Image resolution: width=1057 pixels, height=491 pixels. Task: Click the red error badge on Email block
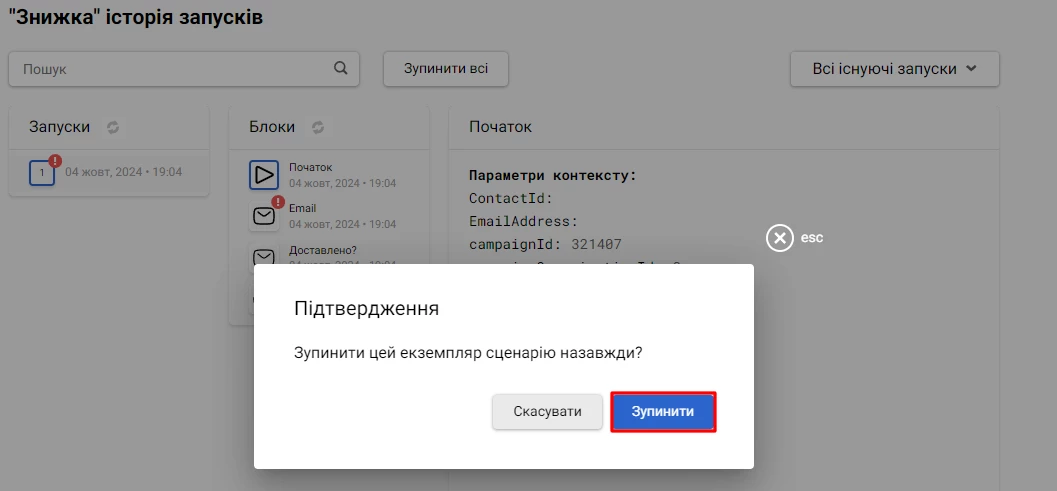(x=278, y=202)
